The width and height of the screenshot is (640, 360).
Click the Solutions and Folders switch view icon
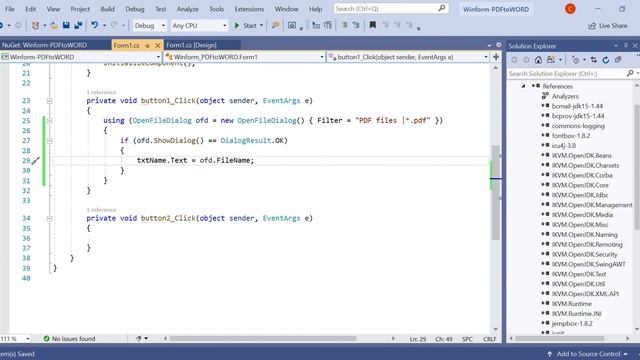[551, 60]
